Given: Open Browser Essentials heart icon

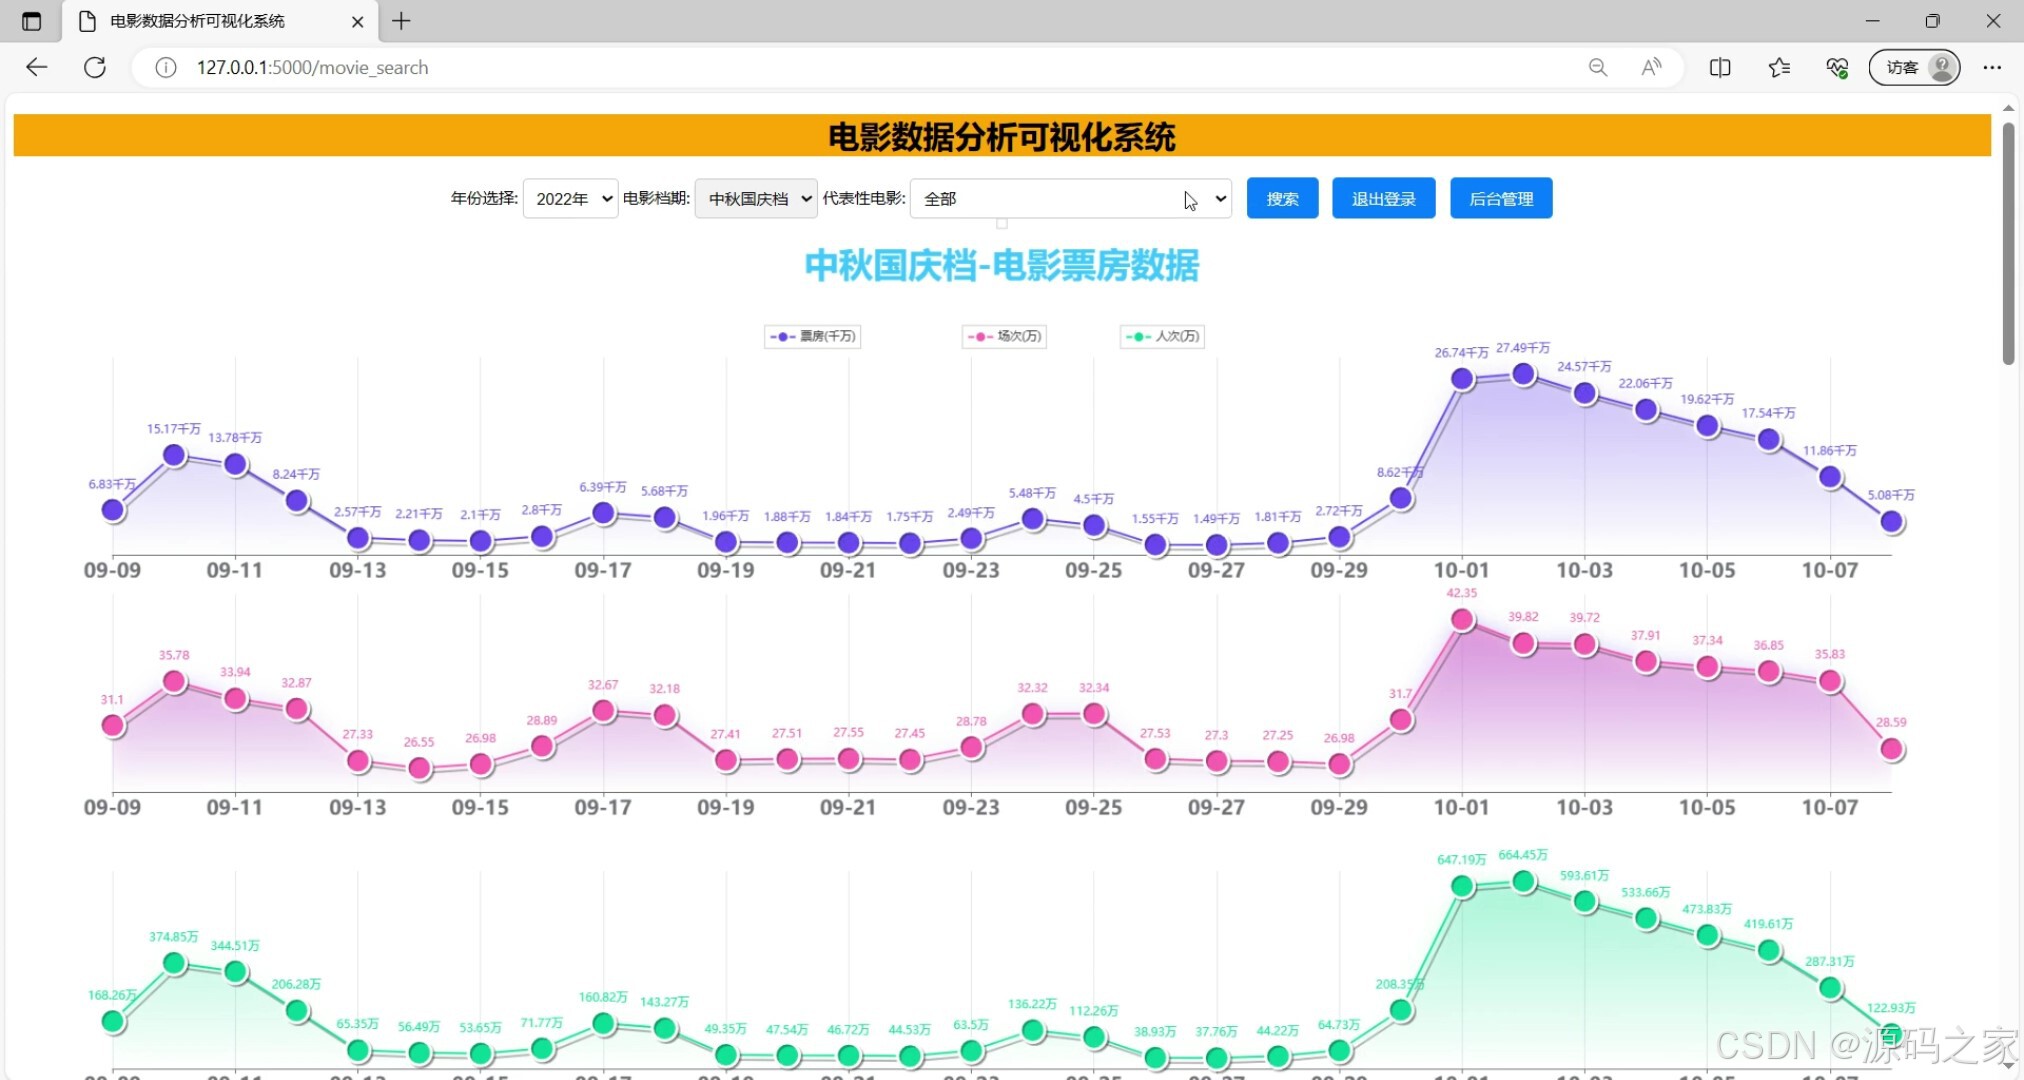Looking at the screenshot, I should click(x=1836, y=67).
